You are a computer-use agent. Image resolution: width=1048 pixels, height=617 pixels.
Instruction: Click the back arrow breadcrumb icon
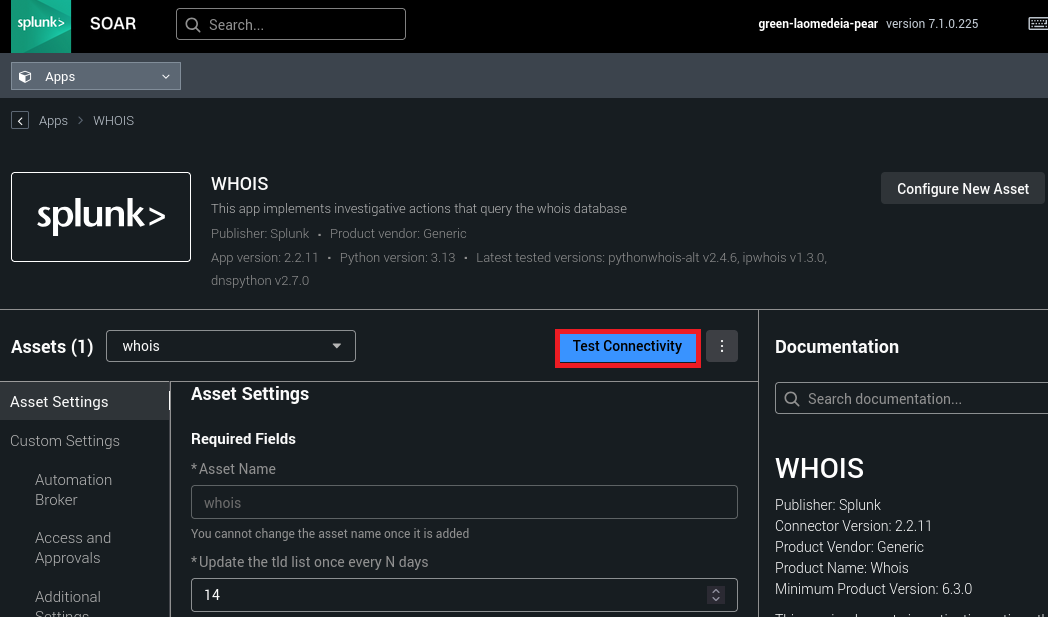20,120
